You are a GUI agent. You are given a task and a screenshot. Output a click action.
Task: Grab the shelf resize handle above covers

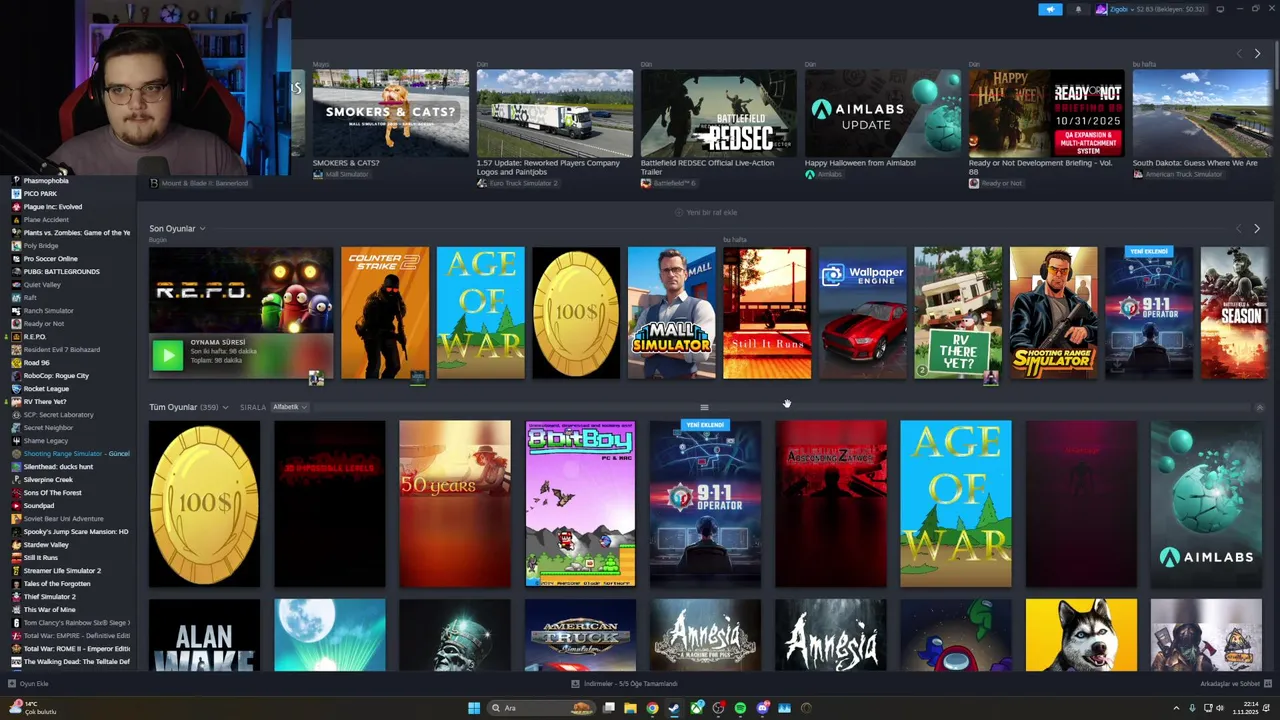pyautogui.click(x=704, y=407)
